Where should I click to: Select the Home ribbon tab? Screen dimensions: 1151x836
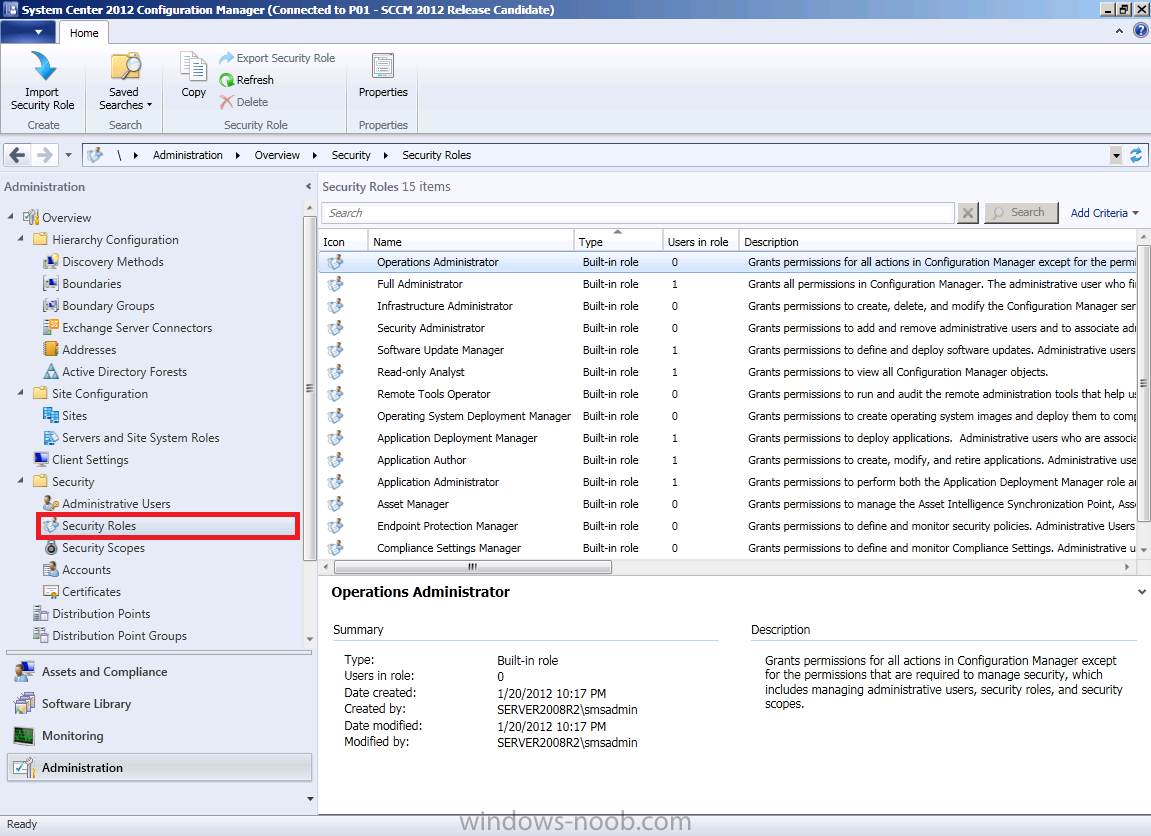(84, 33)
